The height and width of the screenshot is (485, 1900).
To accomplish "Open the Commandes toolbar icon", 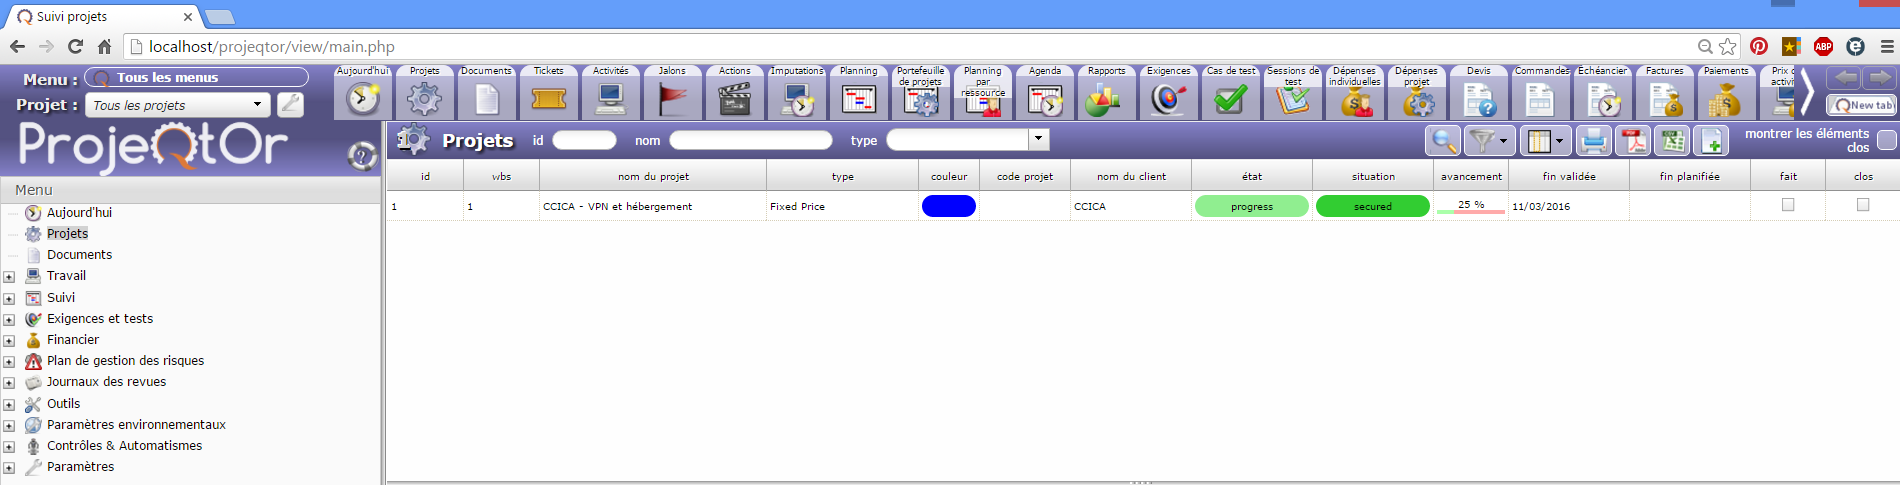I will (1541, 99).
